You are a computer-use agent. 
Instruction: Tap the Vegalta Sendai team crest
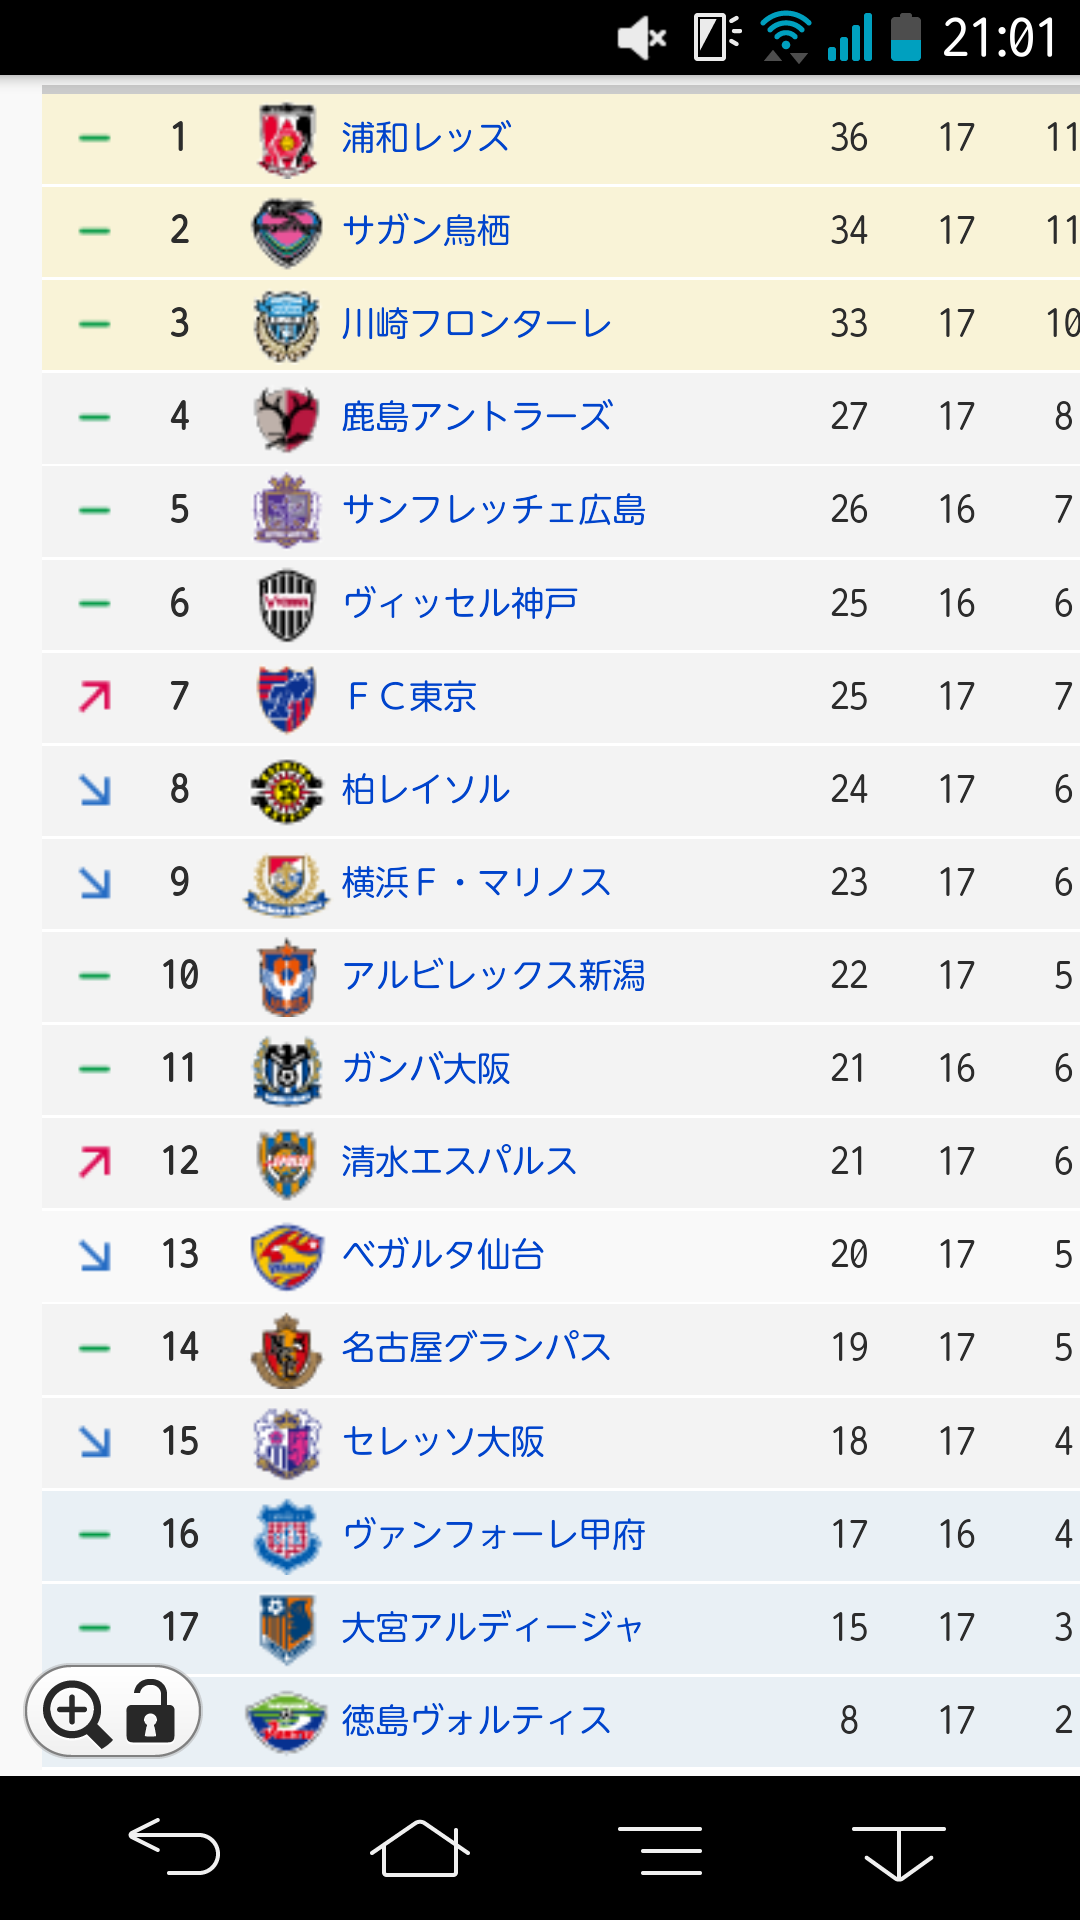[287, 1255]
